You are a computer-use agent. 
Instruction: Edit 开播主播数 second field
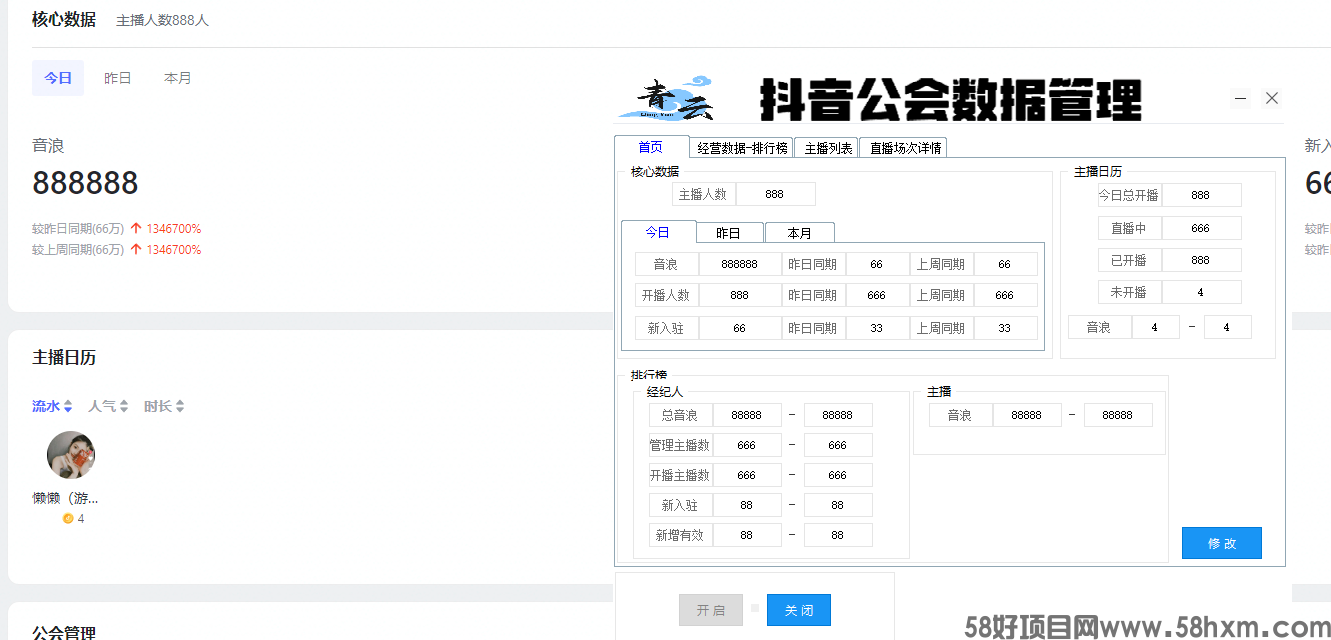click(x=838, y=475)
